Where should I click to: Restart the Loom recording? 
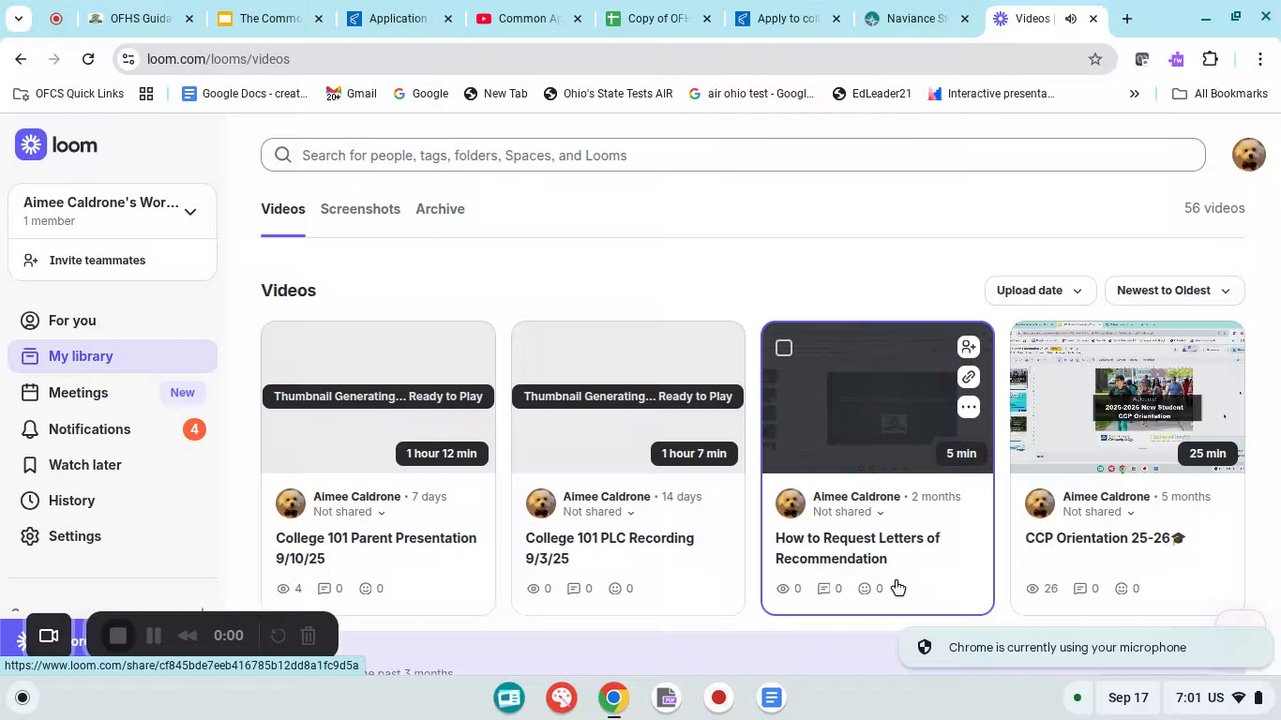coord(278,636)
